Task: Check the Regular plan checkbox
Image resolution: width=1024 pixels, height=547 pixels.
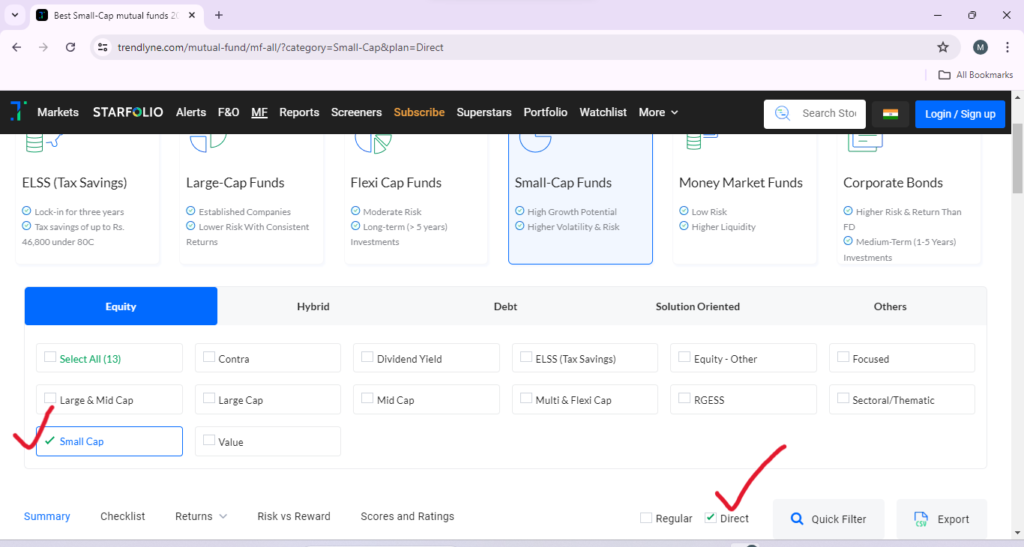Action: (646, 518)
